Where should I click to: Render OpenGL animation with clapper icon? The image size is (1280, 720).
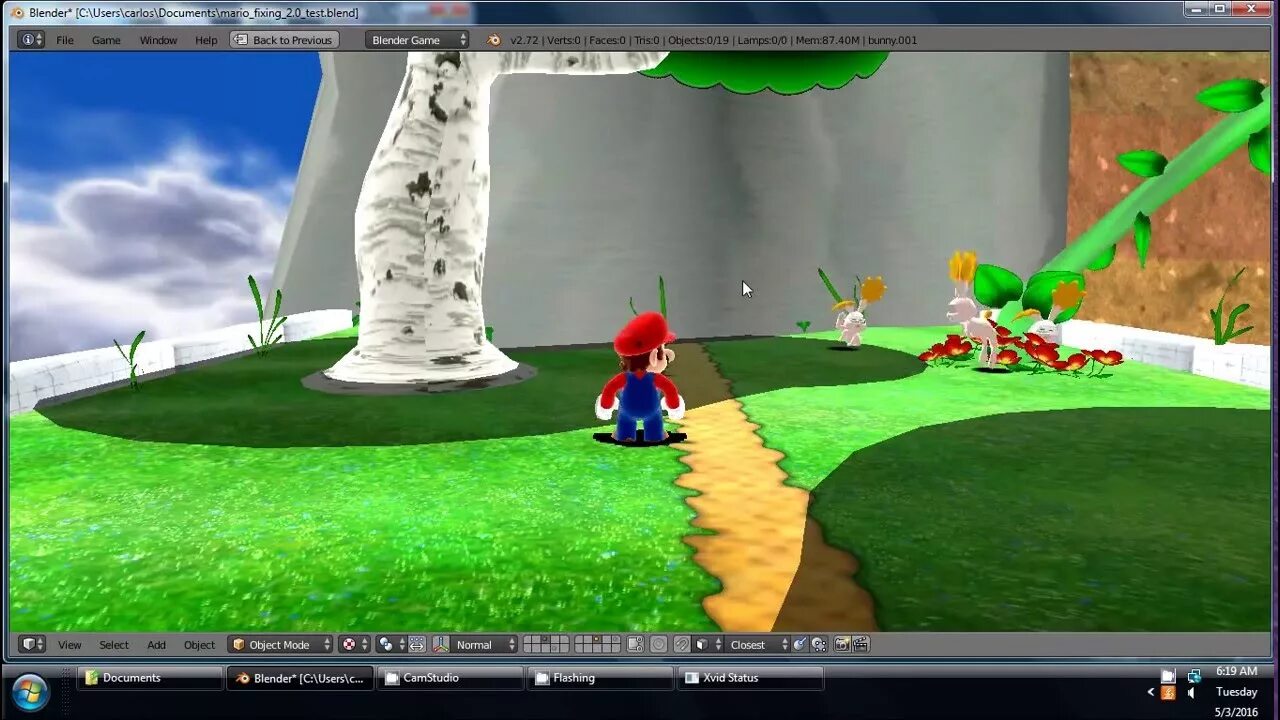(861, 645)
